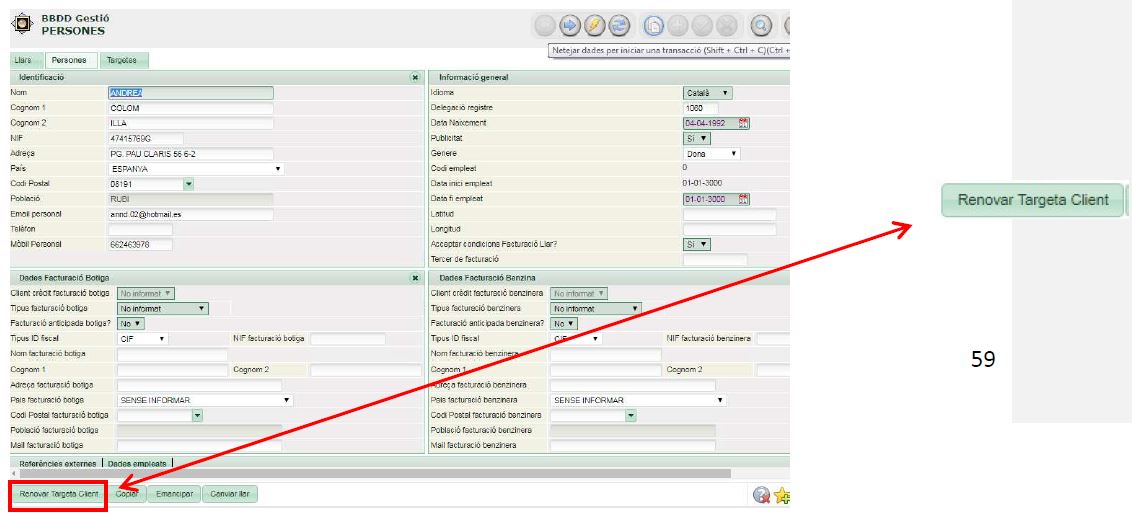Open the Data Naixement calendar picker
This screenshot has height=515, width=1132.
(x=743, y=123)
